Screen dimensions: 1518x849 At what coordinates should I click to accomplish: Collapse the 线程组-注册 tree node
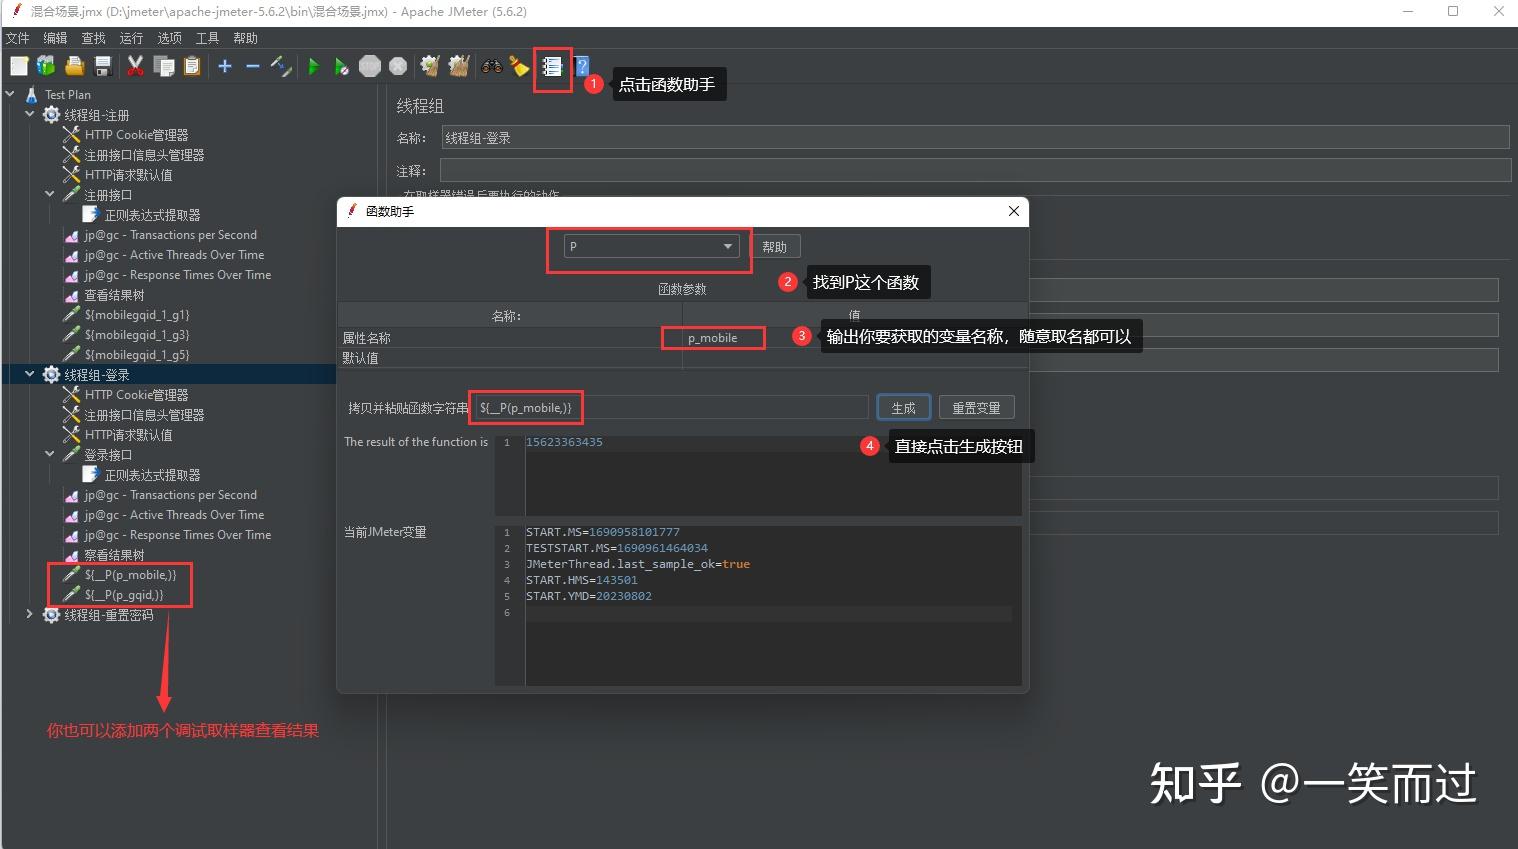(30, 115)
